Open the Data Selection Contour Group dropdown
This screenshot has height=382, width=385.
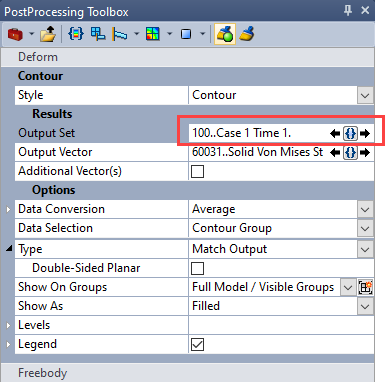[365, 229]
